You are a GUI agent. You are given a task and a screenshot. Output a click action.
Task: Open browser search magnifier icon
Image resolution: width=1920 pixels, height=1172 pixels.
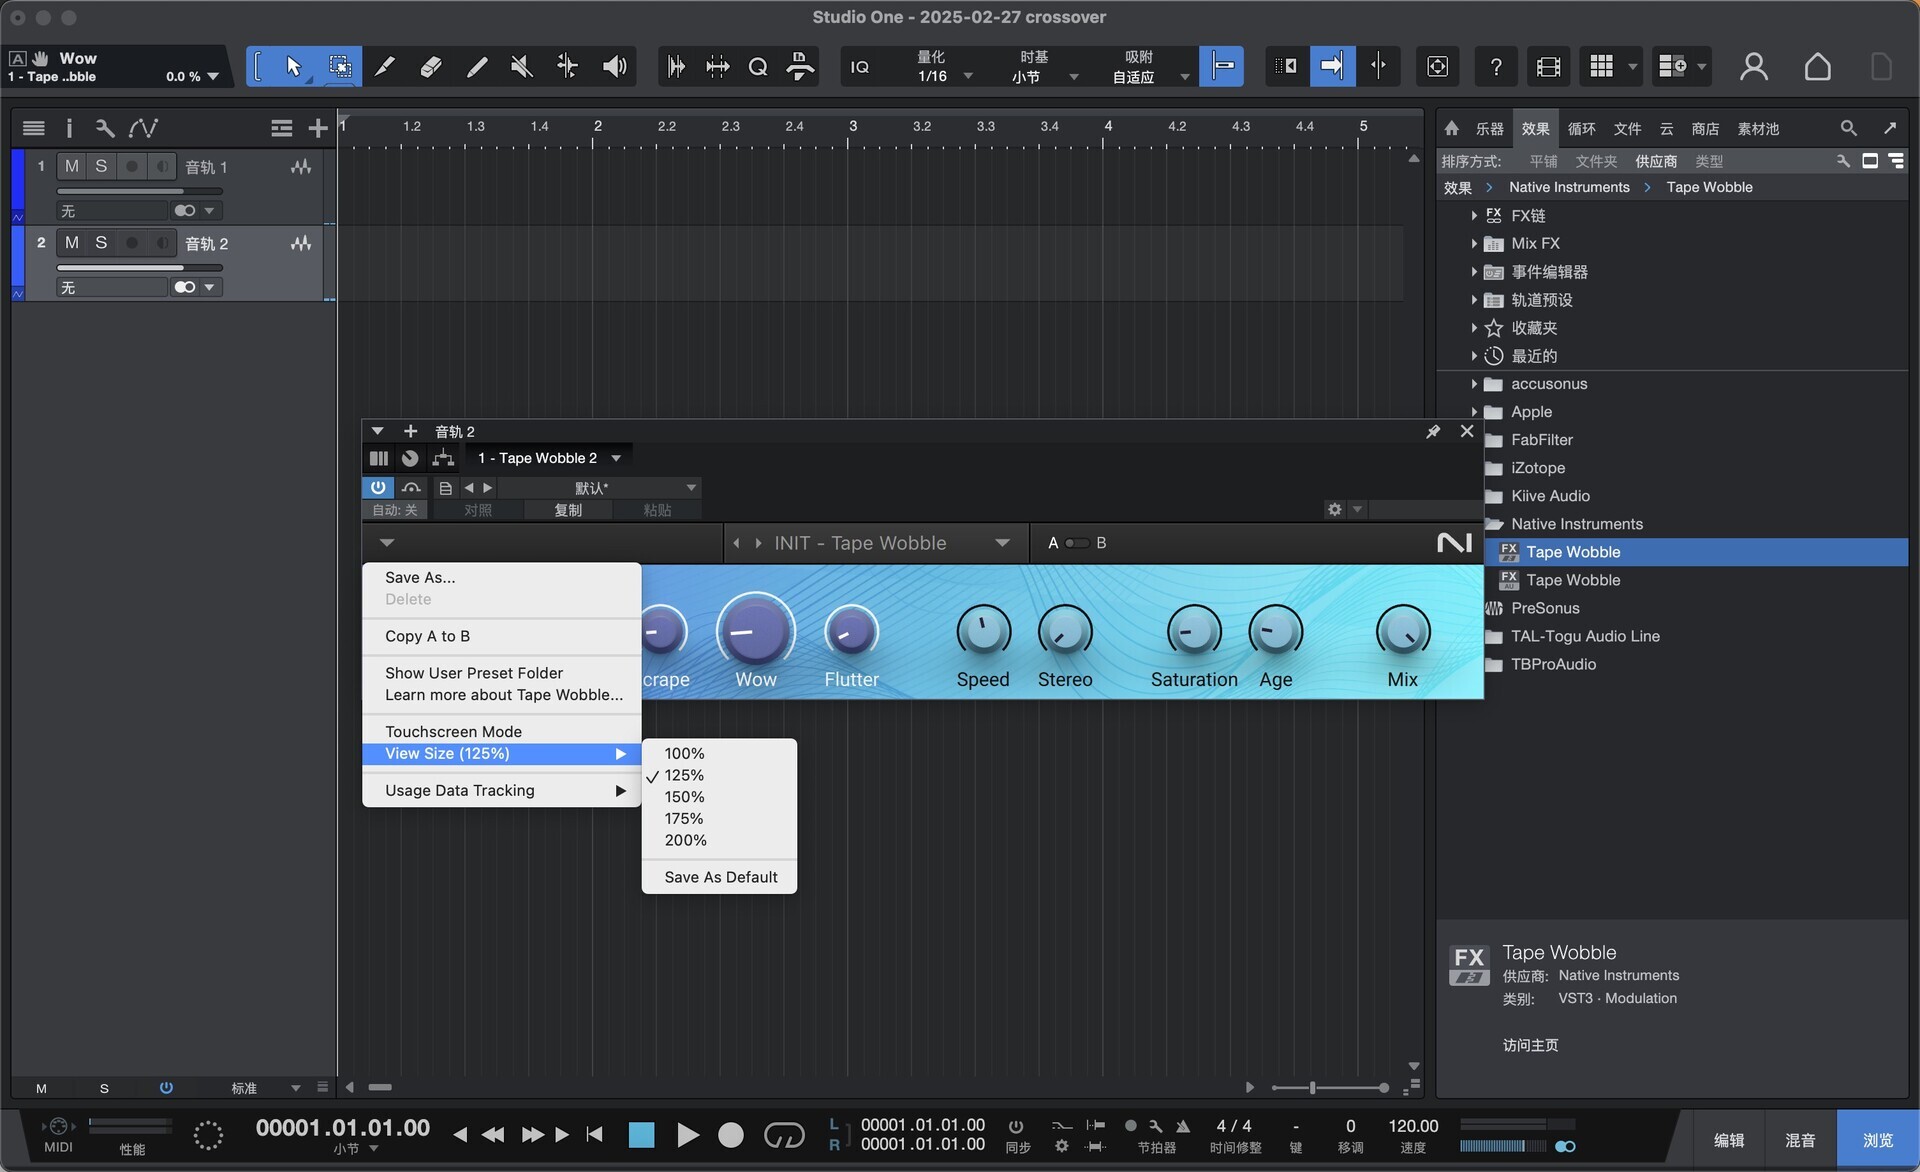coord(1848,128)
